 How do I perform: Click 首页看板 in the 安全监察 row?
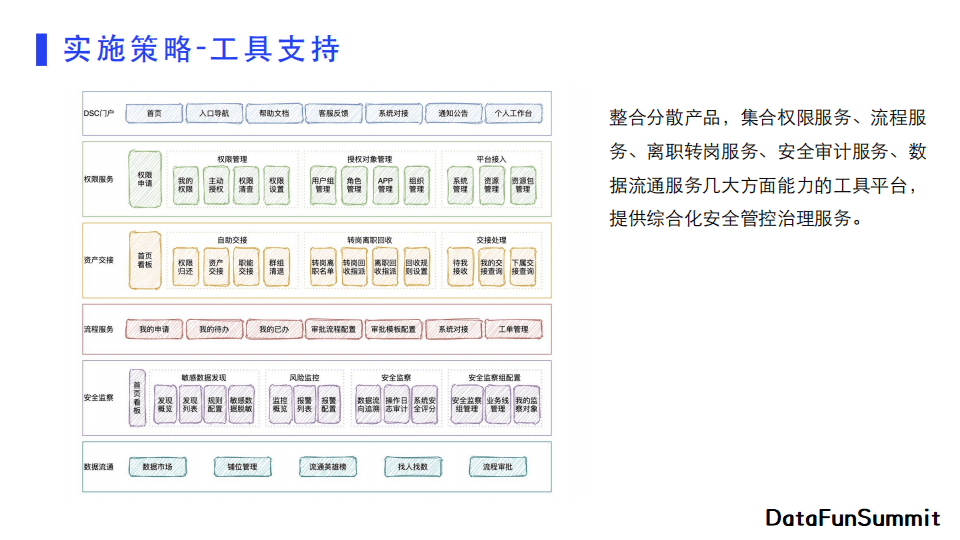click(x=137, y=398)
